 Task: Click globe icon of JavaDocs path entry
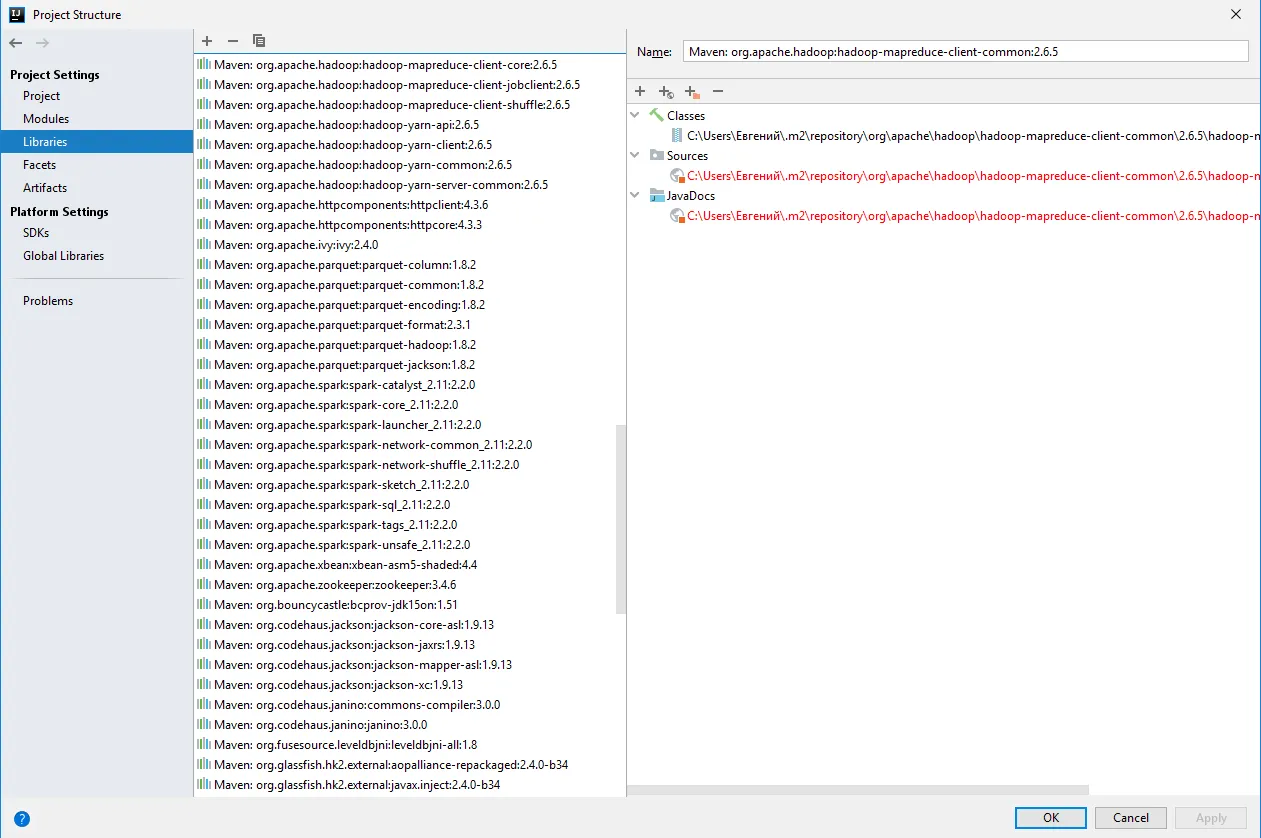(677, 215)
